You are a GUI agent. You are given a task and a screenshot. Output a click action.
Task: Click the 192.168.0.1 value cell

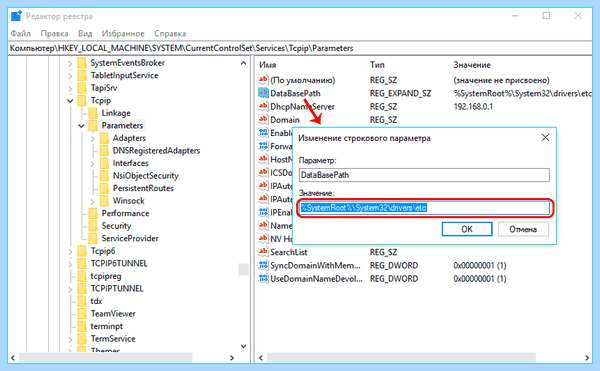tap(473, 107)
